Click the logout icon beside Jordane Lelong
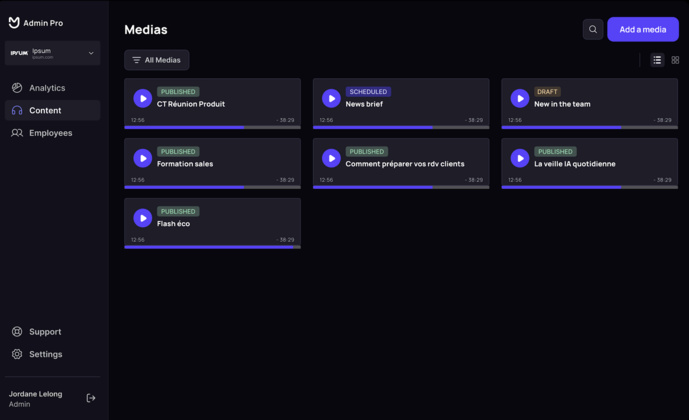 pos(91,398)
